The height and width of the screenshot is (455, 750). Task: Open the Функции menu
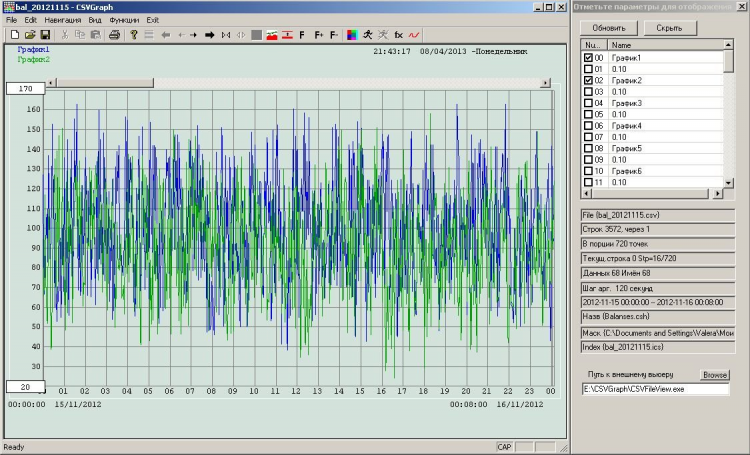click(125, 20)
